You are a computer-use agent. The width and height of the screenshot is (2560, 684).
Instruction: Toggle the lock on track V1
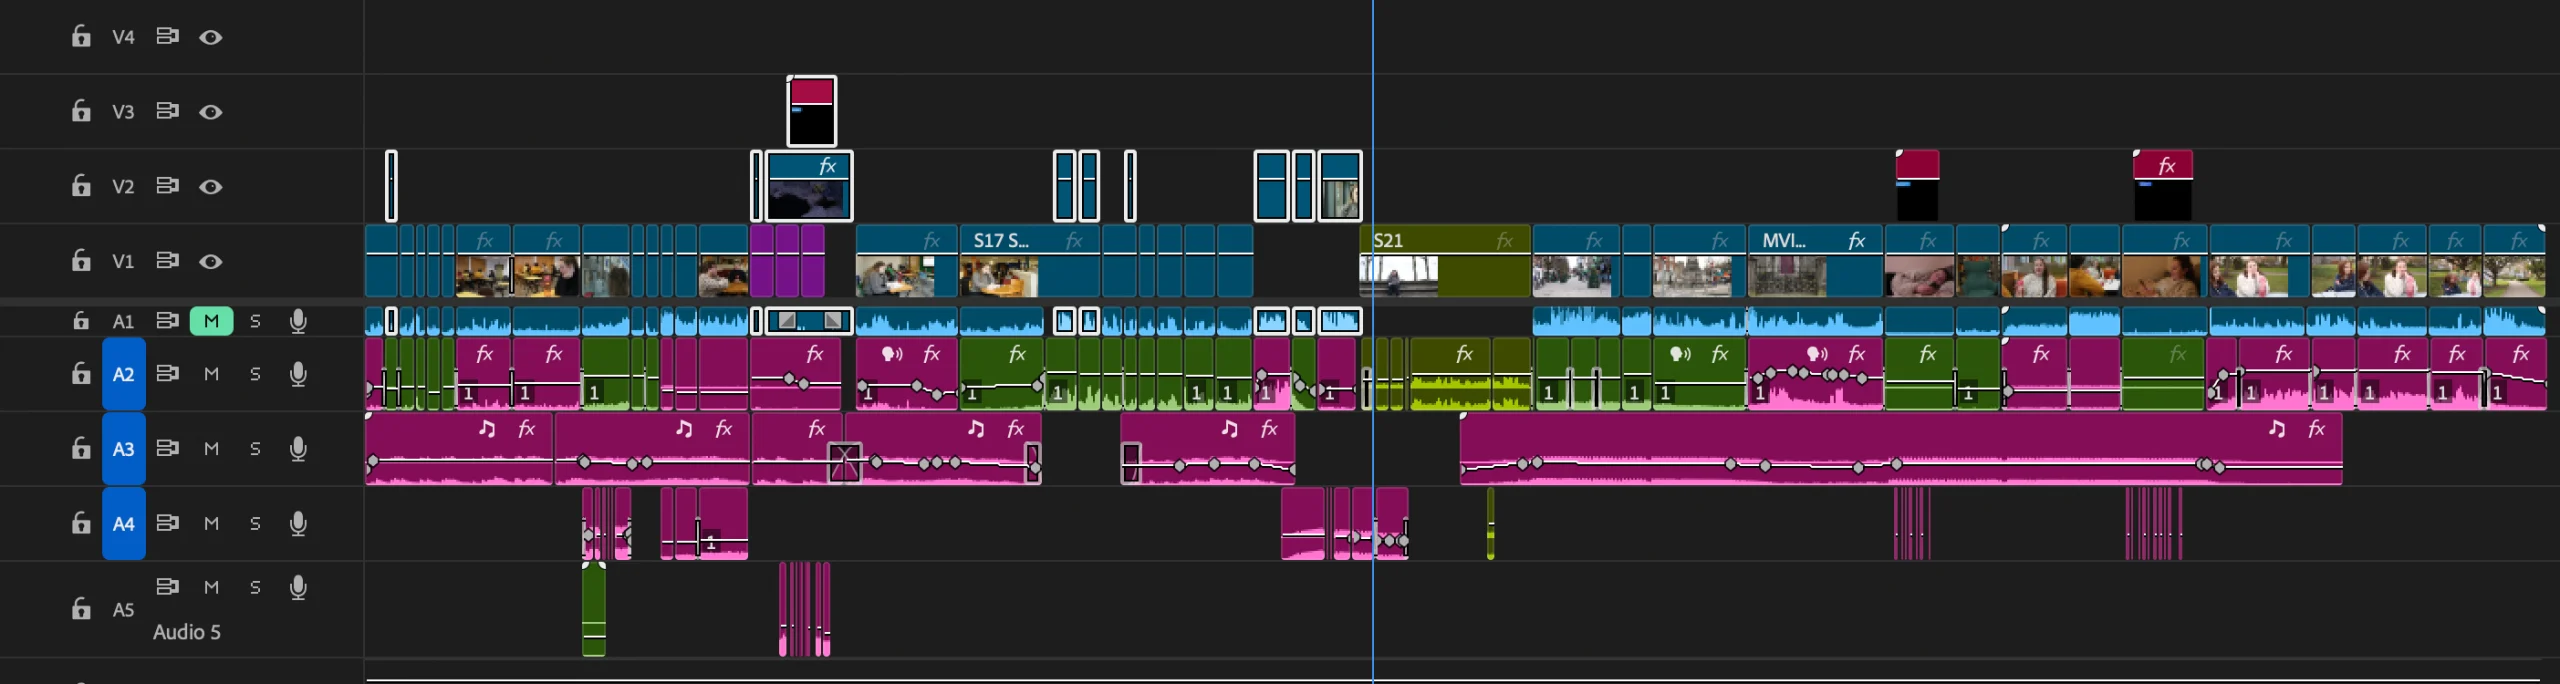click(x=81, y=262)
